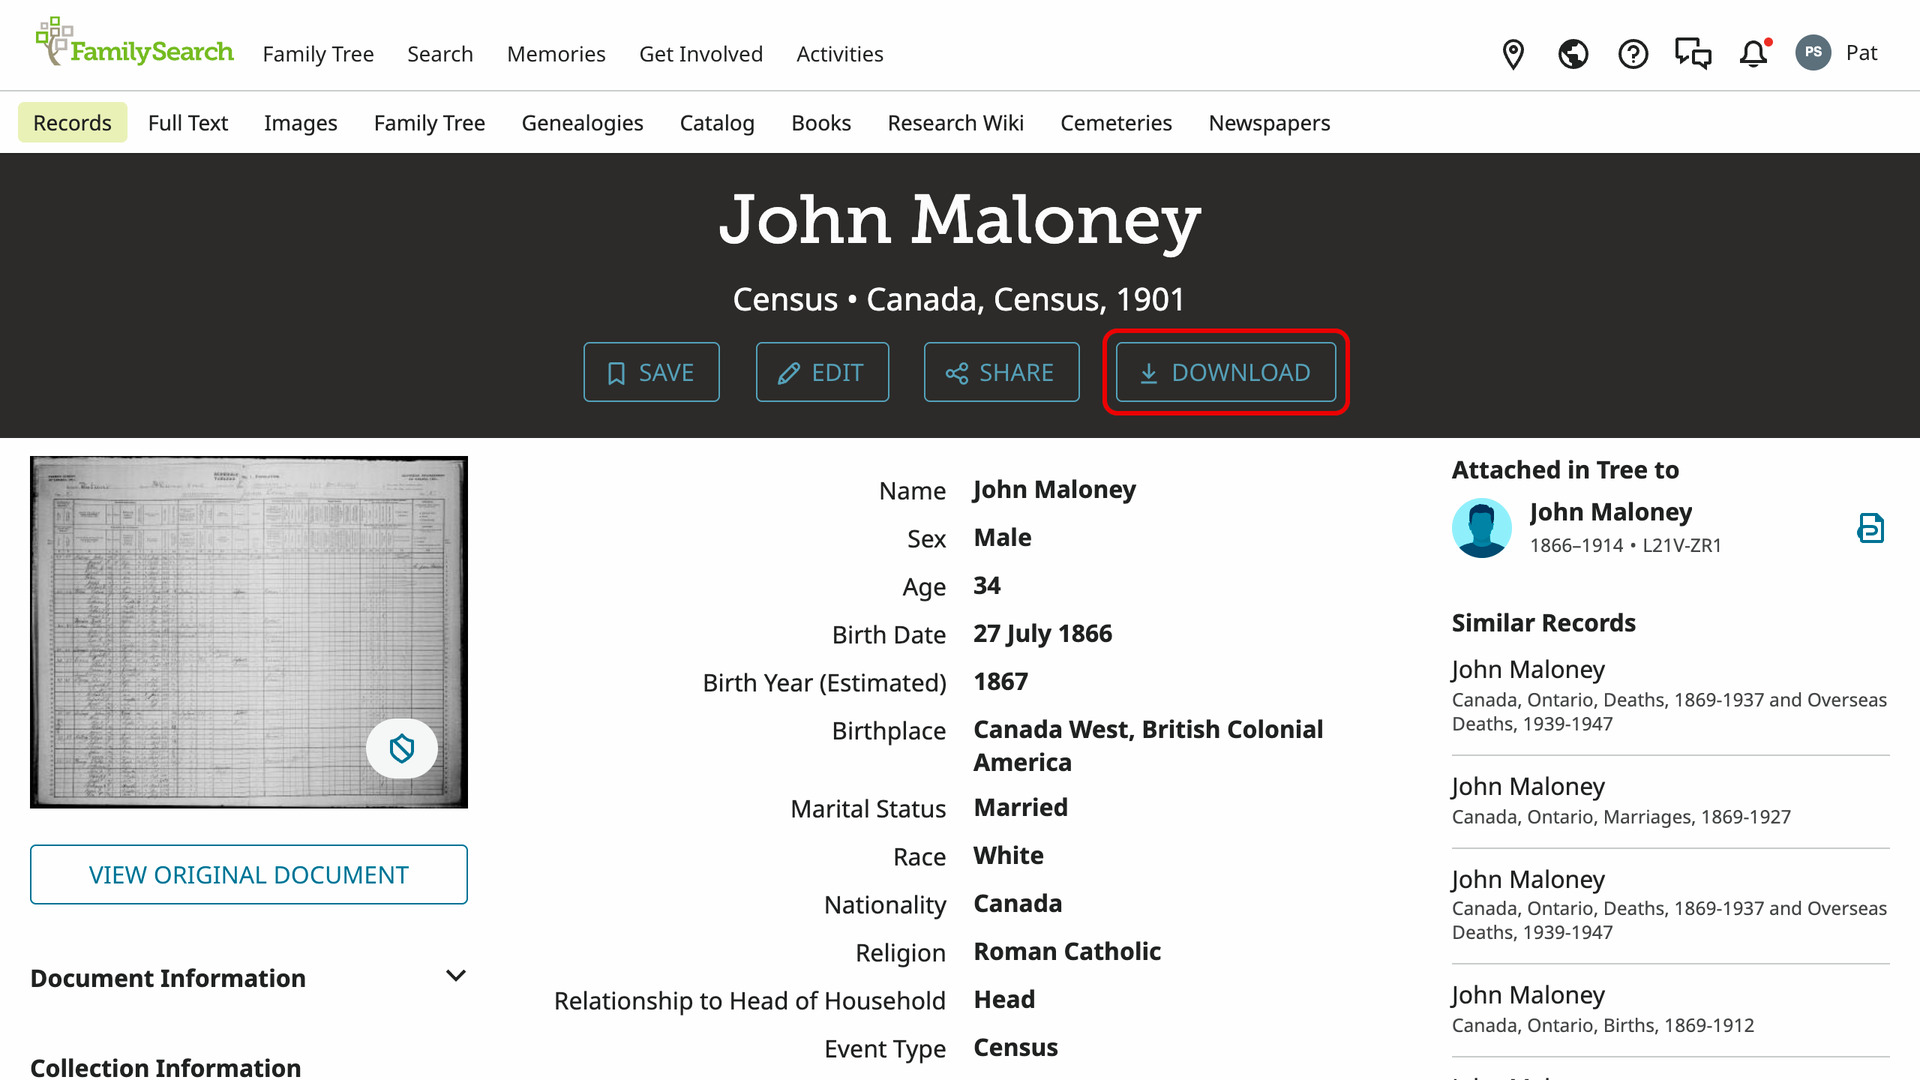Click the location pin icon
Image resolution: width=1920 pixels, height=1080 pixels.
point(1513,54)
